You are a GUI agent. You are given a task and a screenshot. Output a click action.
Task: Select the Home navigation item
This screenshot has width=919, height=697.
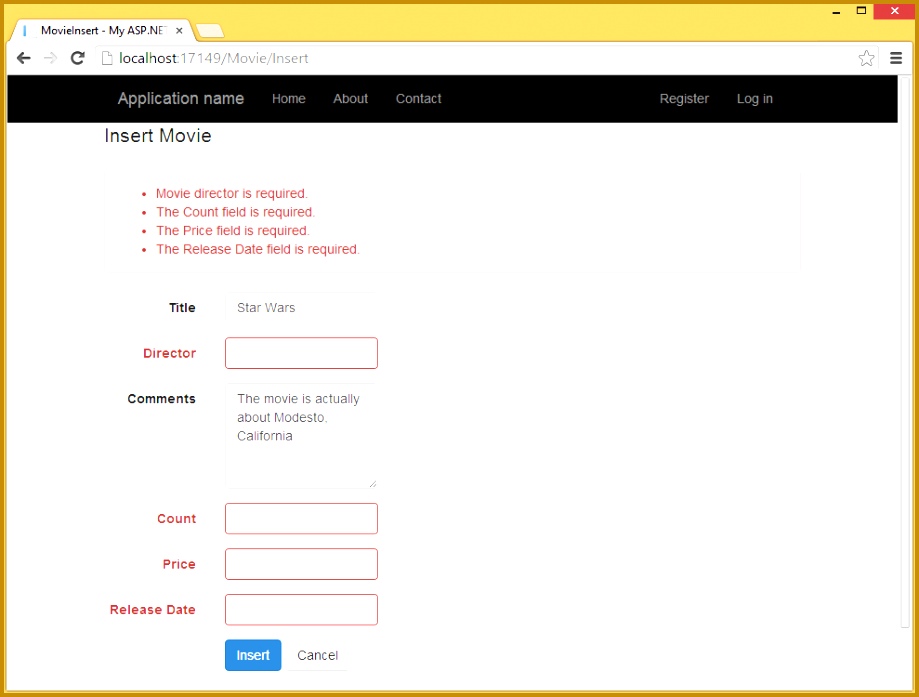click(x=288, y=98)
